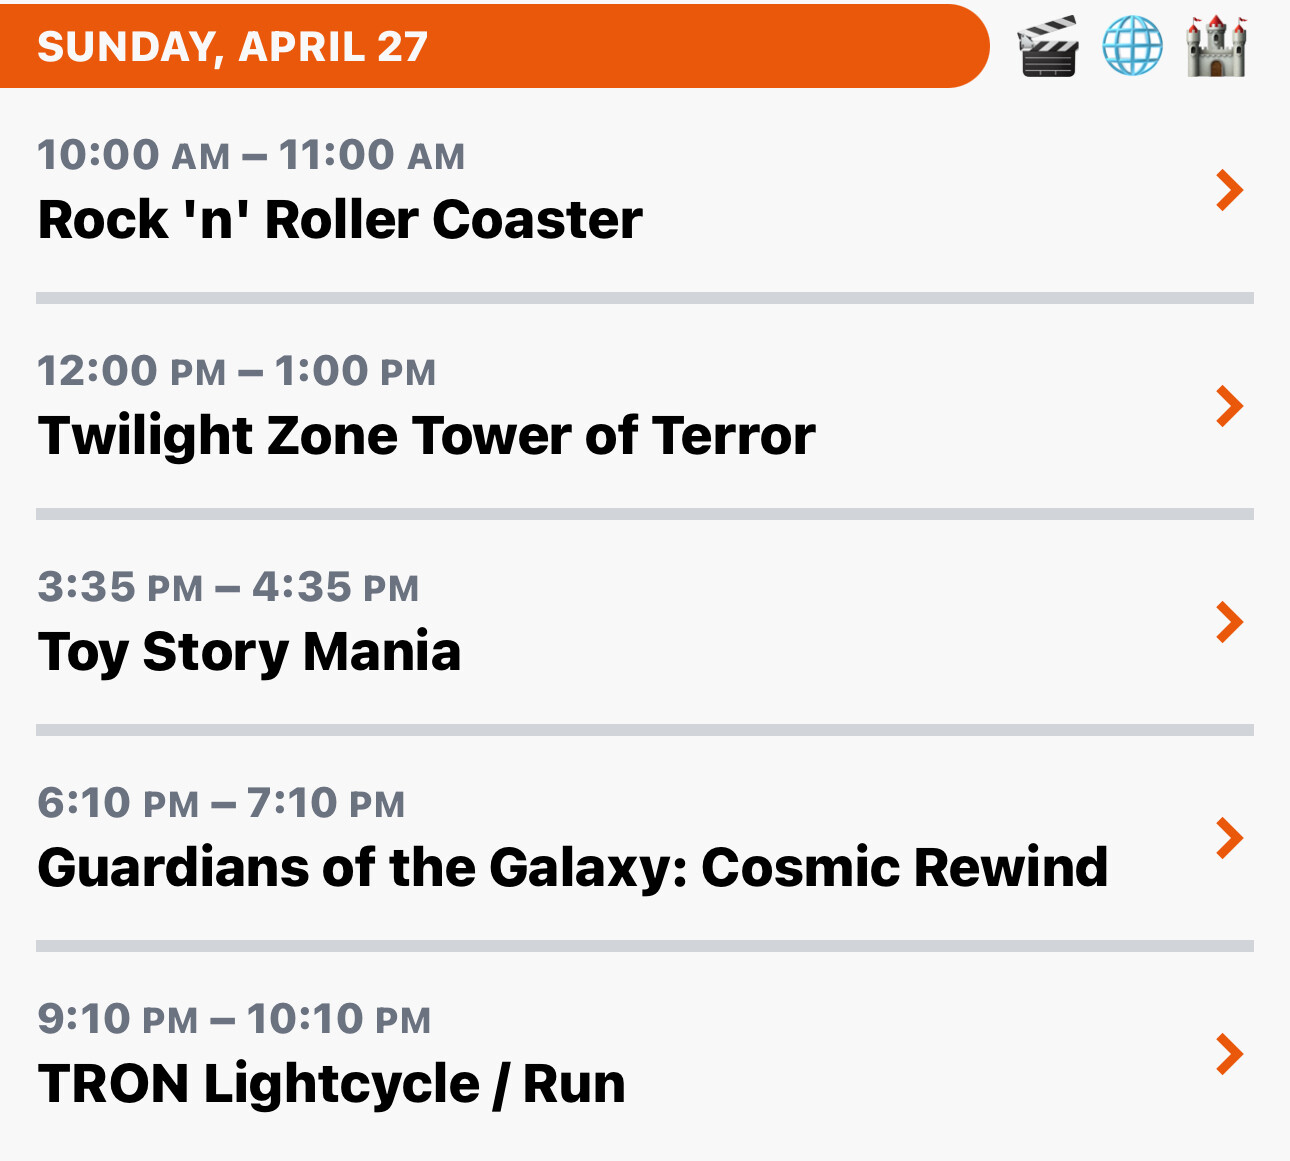Open TRON Lightcycle / Run chevron
The height and width of the screenshot is (1161, 1290).
click(x=1230, y=1054)
